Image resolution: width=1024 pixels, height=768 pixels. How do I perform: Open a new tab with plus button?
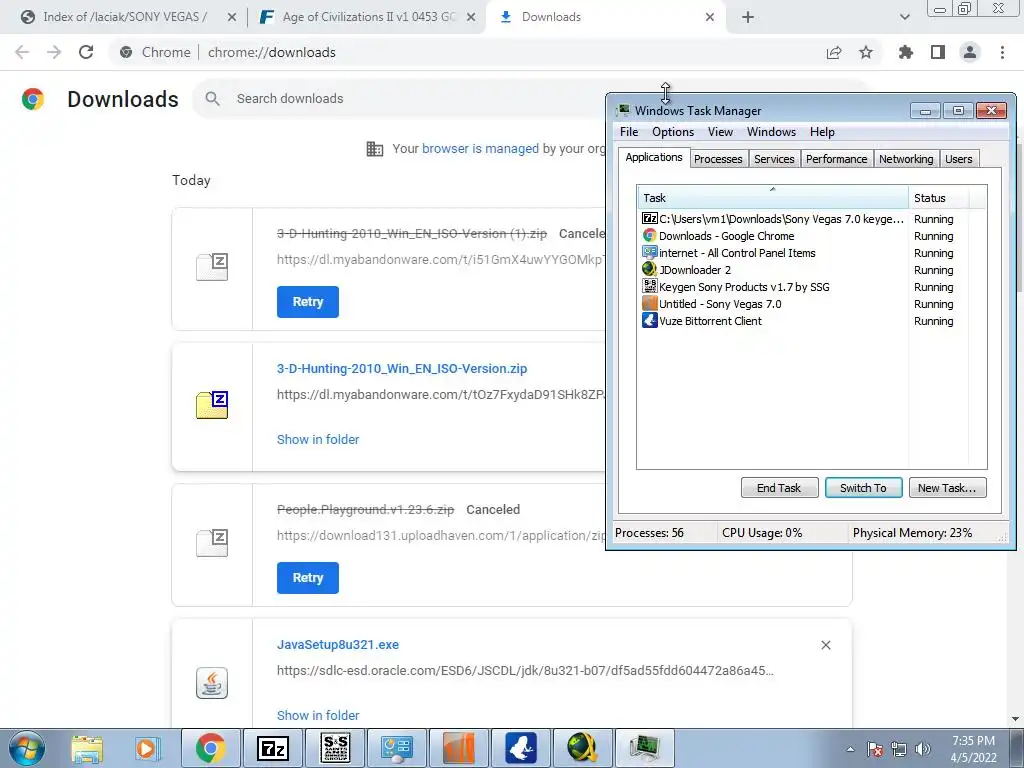pos(748,17)
